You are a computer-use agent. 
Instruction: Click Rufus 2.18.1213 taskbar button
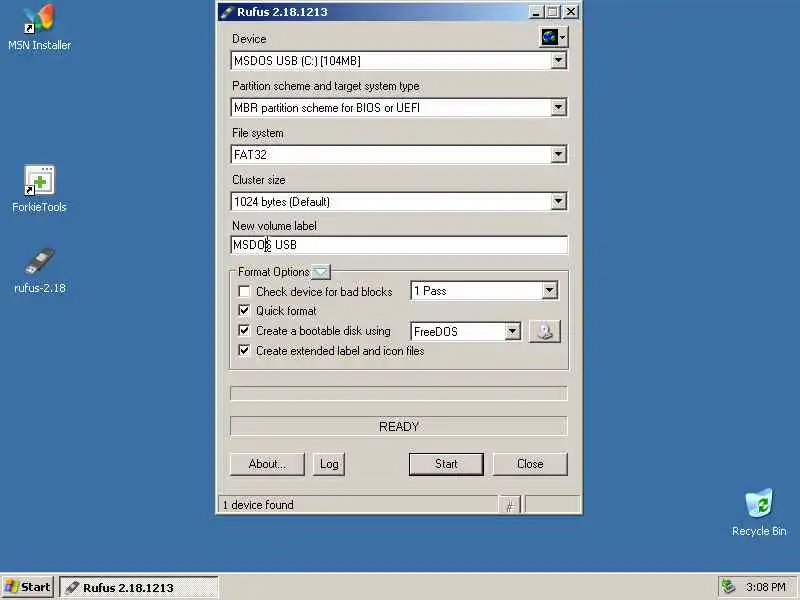139,587
